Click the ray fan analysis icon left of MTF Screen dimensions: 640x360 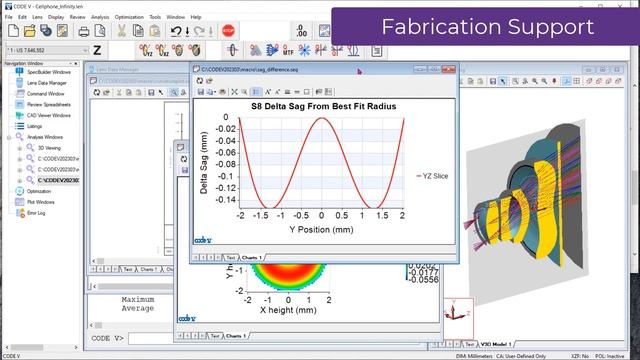pyautogui.click(x=272, y=50)
